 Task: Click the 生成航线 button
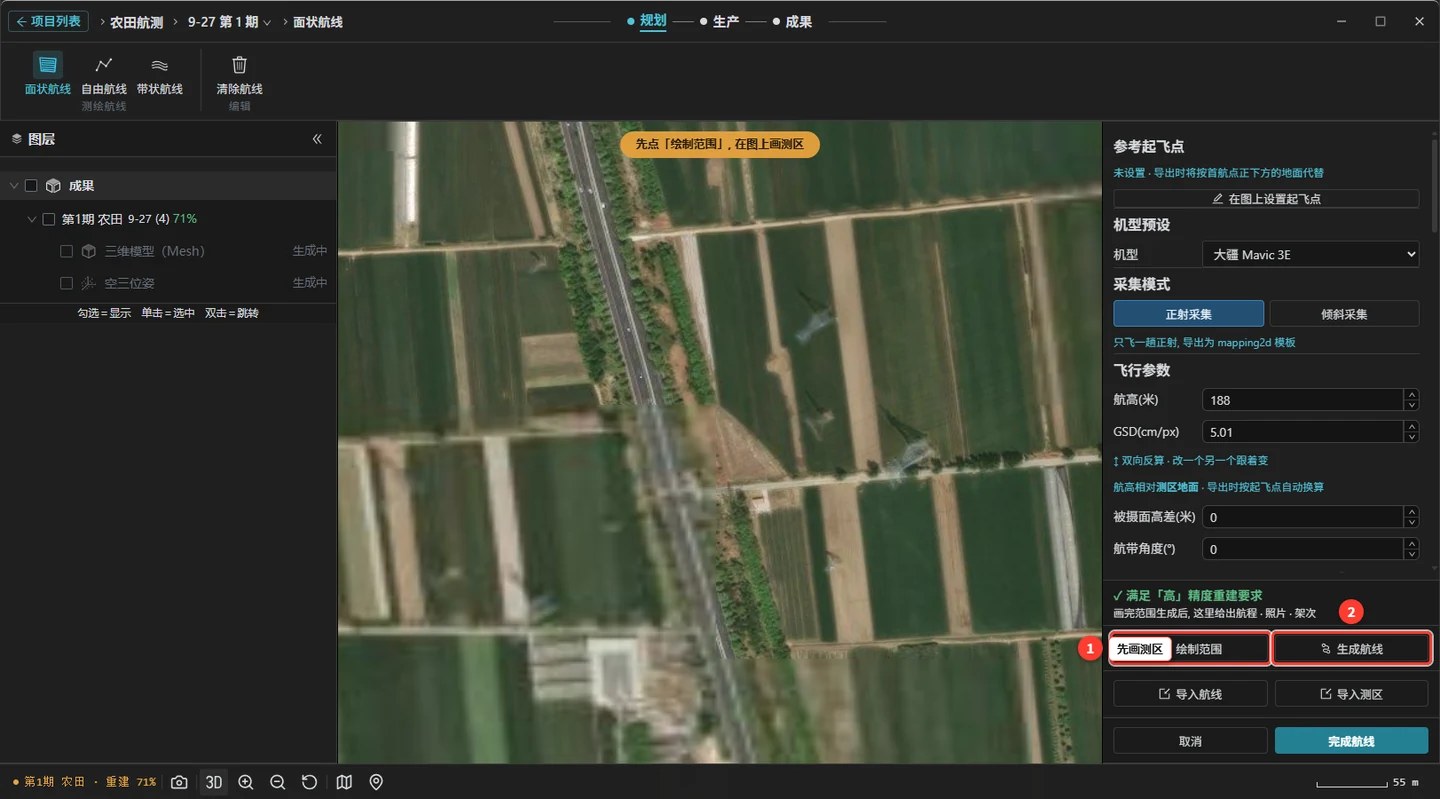point(1351,649)
